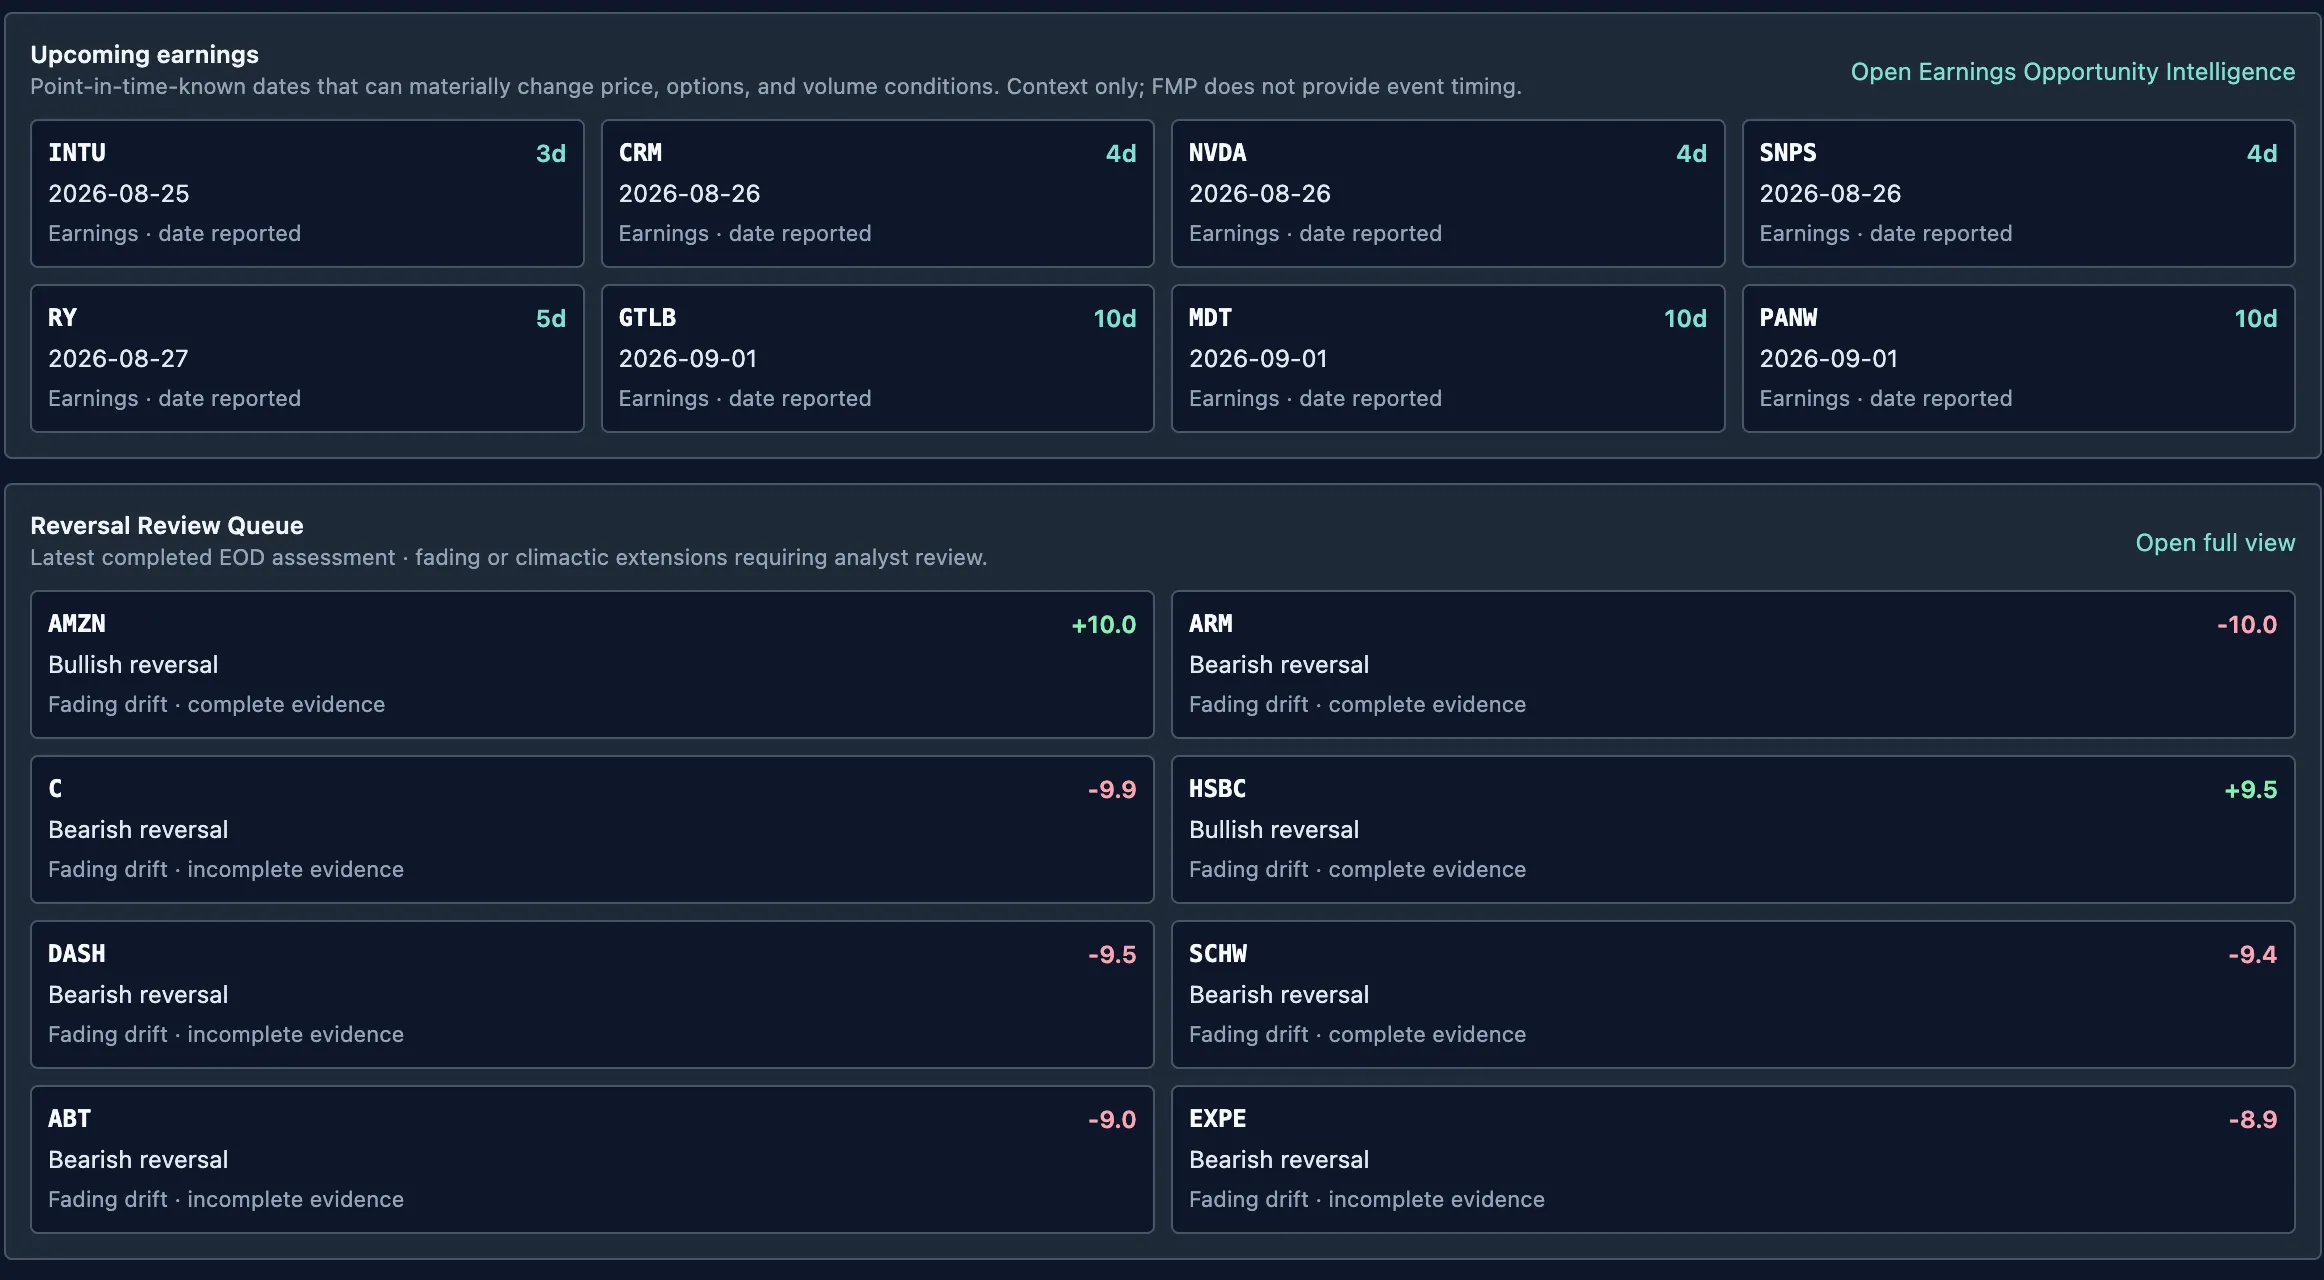Click the EXPE -8.9 score value

tap(2253, 1120)
